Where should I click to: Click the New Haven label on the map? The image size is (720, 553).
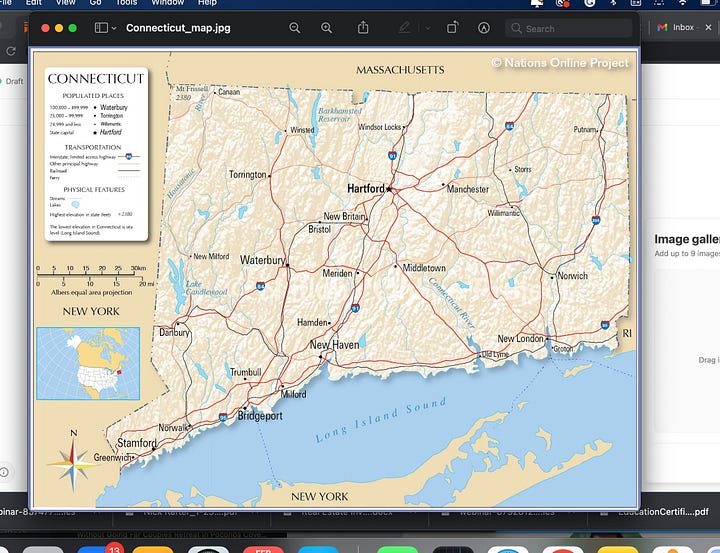click(334, 344)
